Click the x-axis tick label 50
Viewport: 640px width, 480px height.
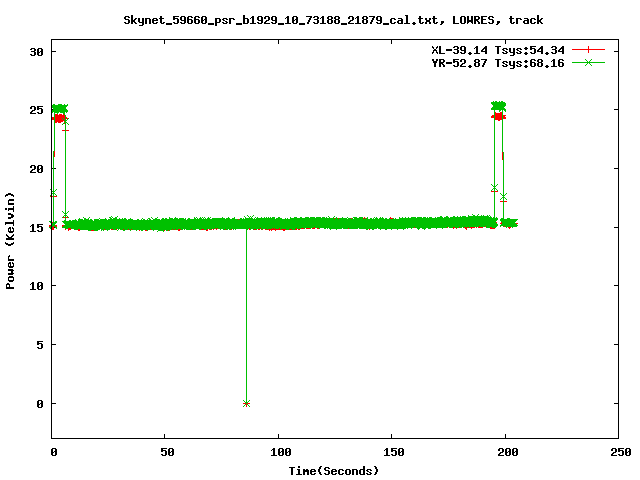(167, 452)
